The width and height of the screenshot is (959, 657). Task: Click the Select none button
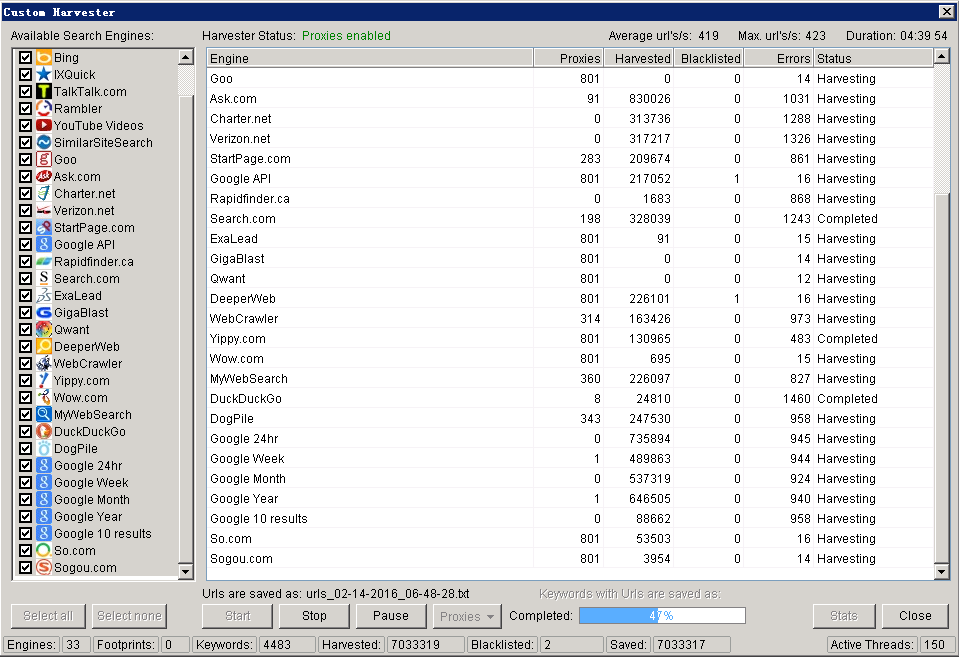129,616
